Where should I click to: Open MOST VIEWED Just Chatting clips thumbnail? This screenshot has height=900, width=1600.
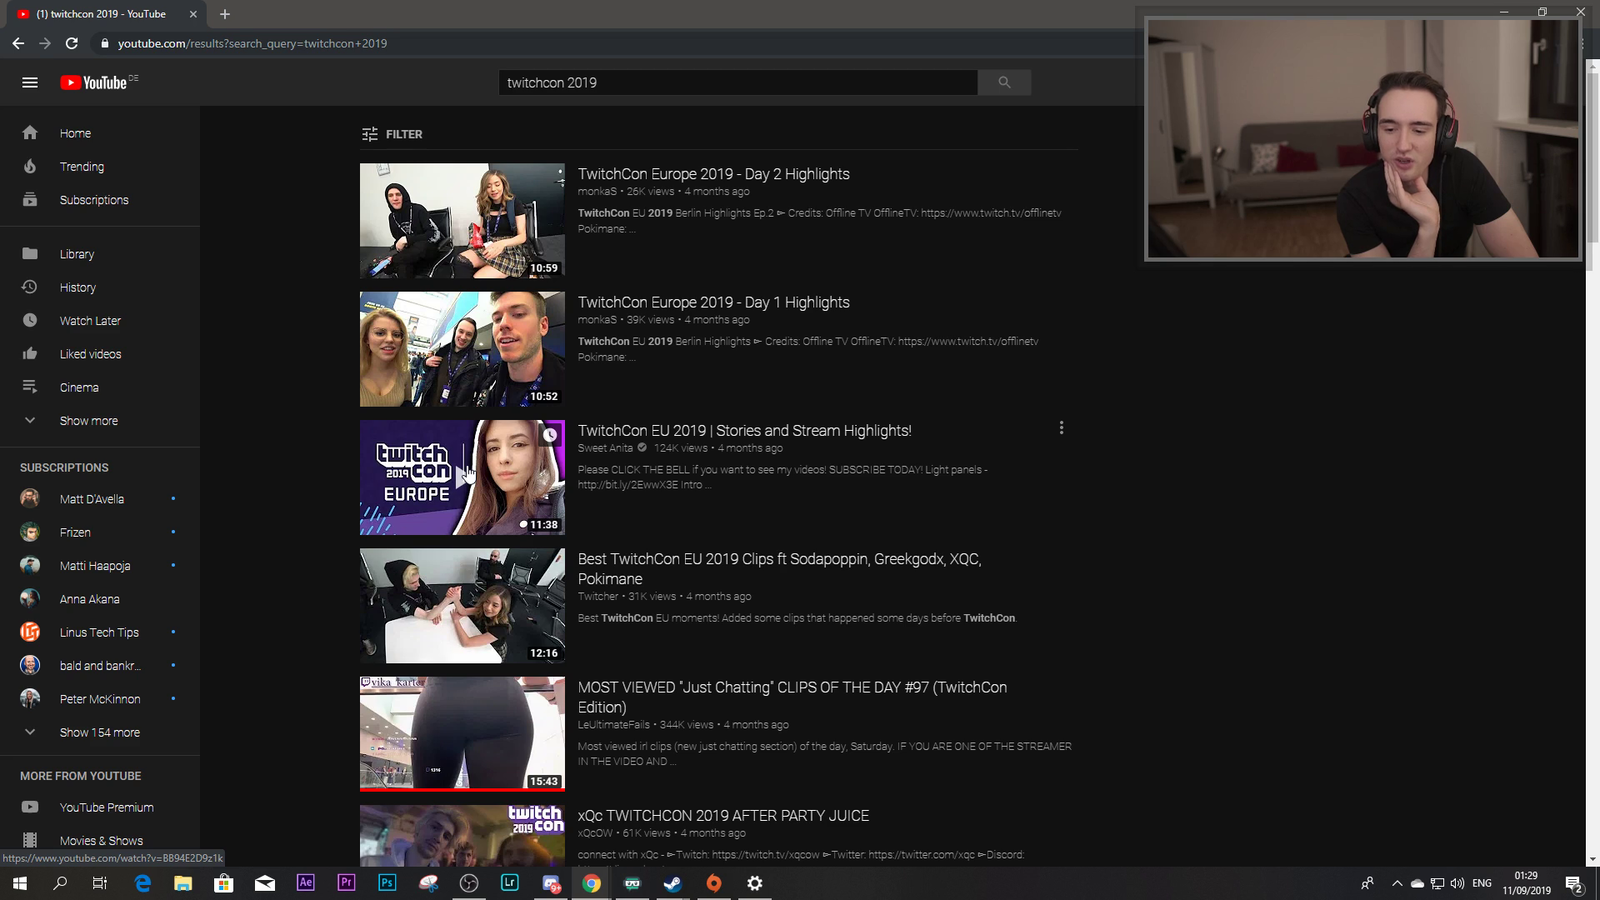tap(462, 734)
